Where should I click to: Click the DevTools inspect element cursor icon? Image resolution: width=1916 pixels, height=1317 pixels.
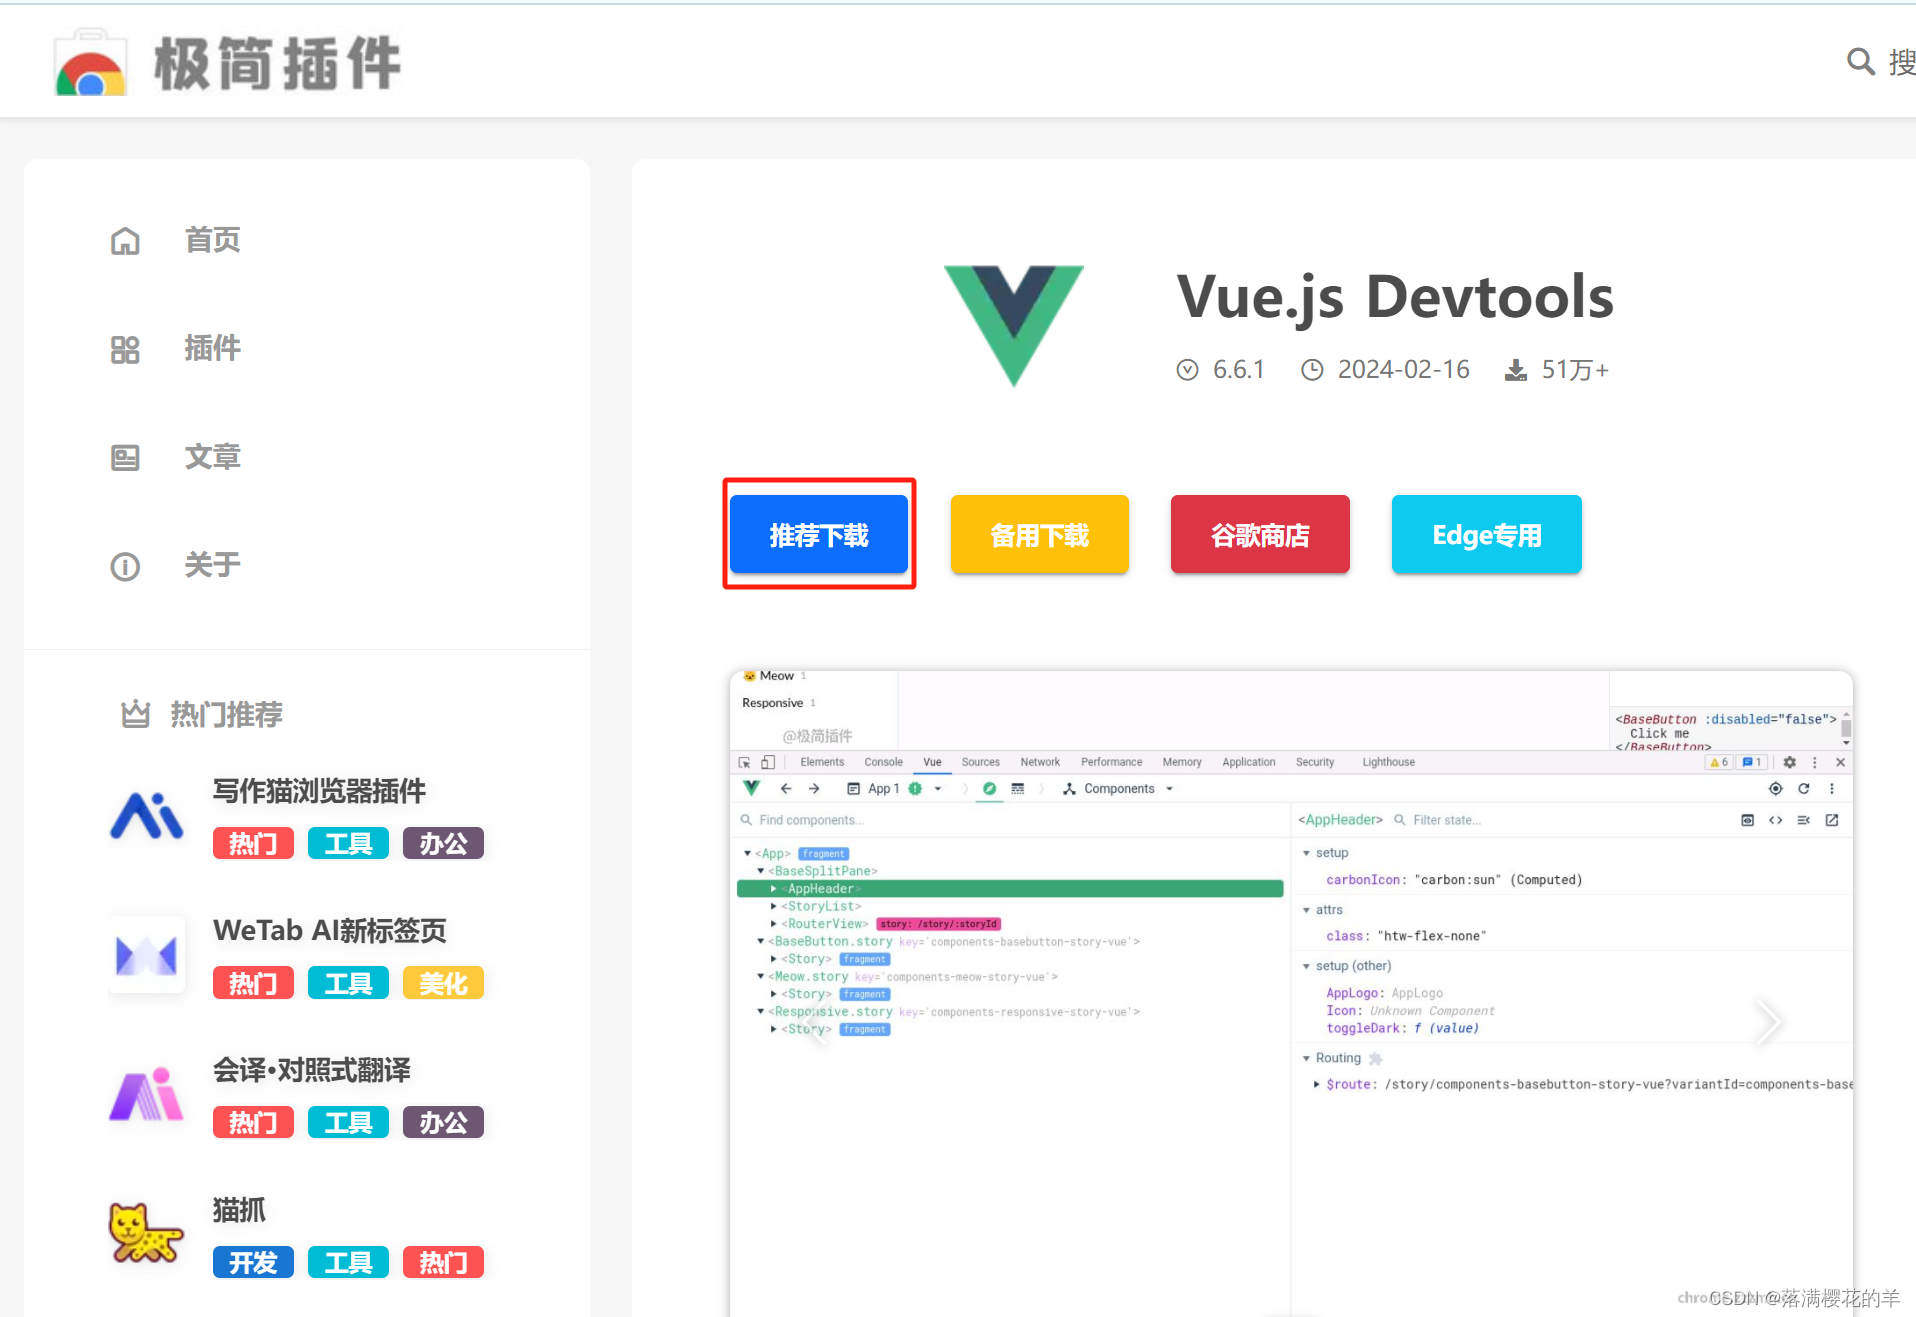[744, 762]
